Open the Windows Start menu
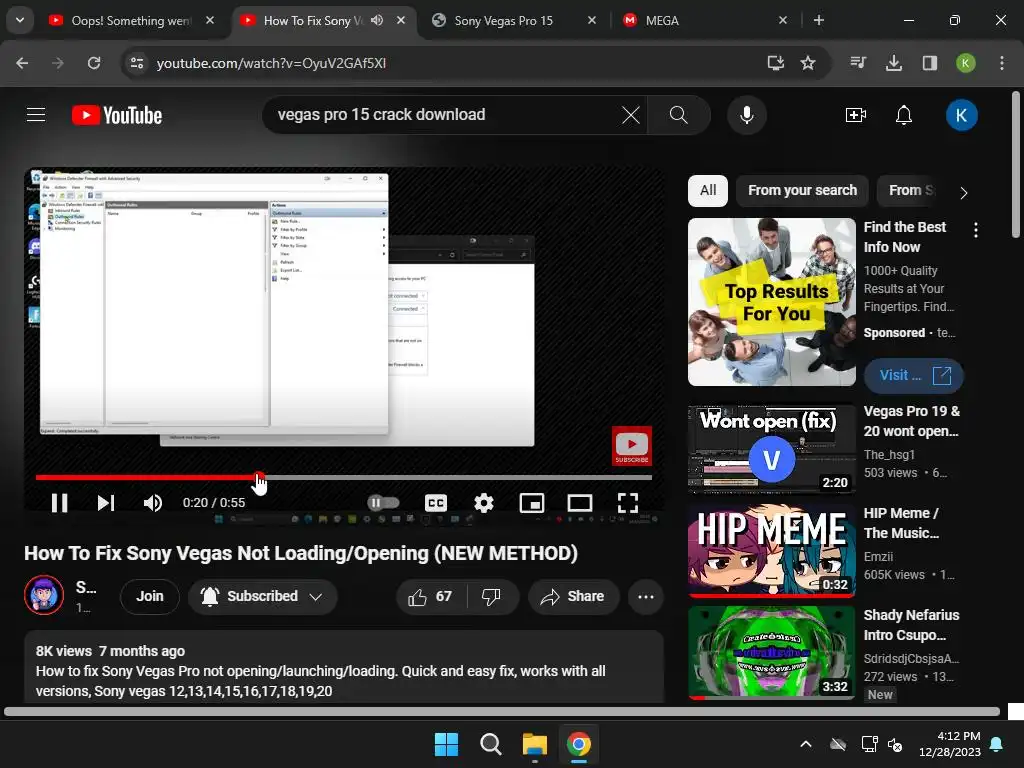 (447, 744)
